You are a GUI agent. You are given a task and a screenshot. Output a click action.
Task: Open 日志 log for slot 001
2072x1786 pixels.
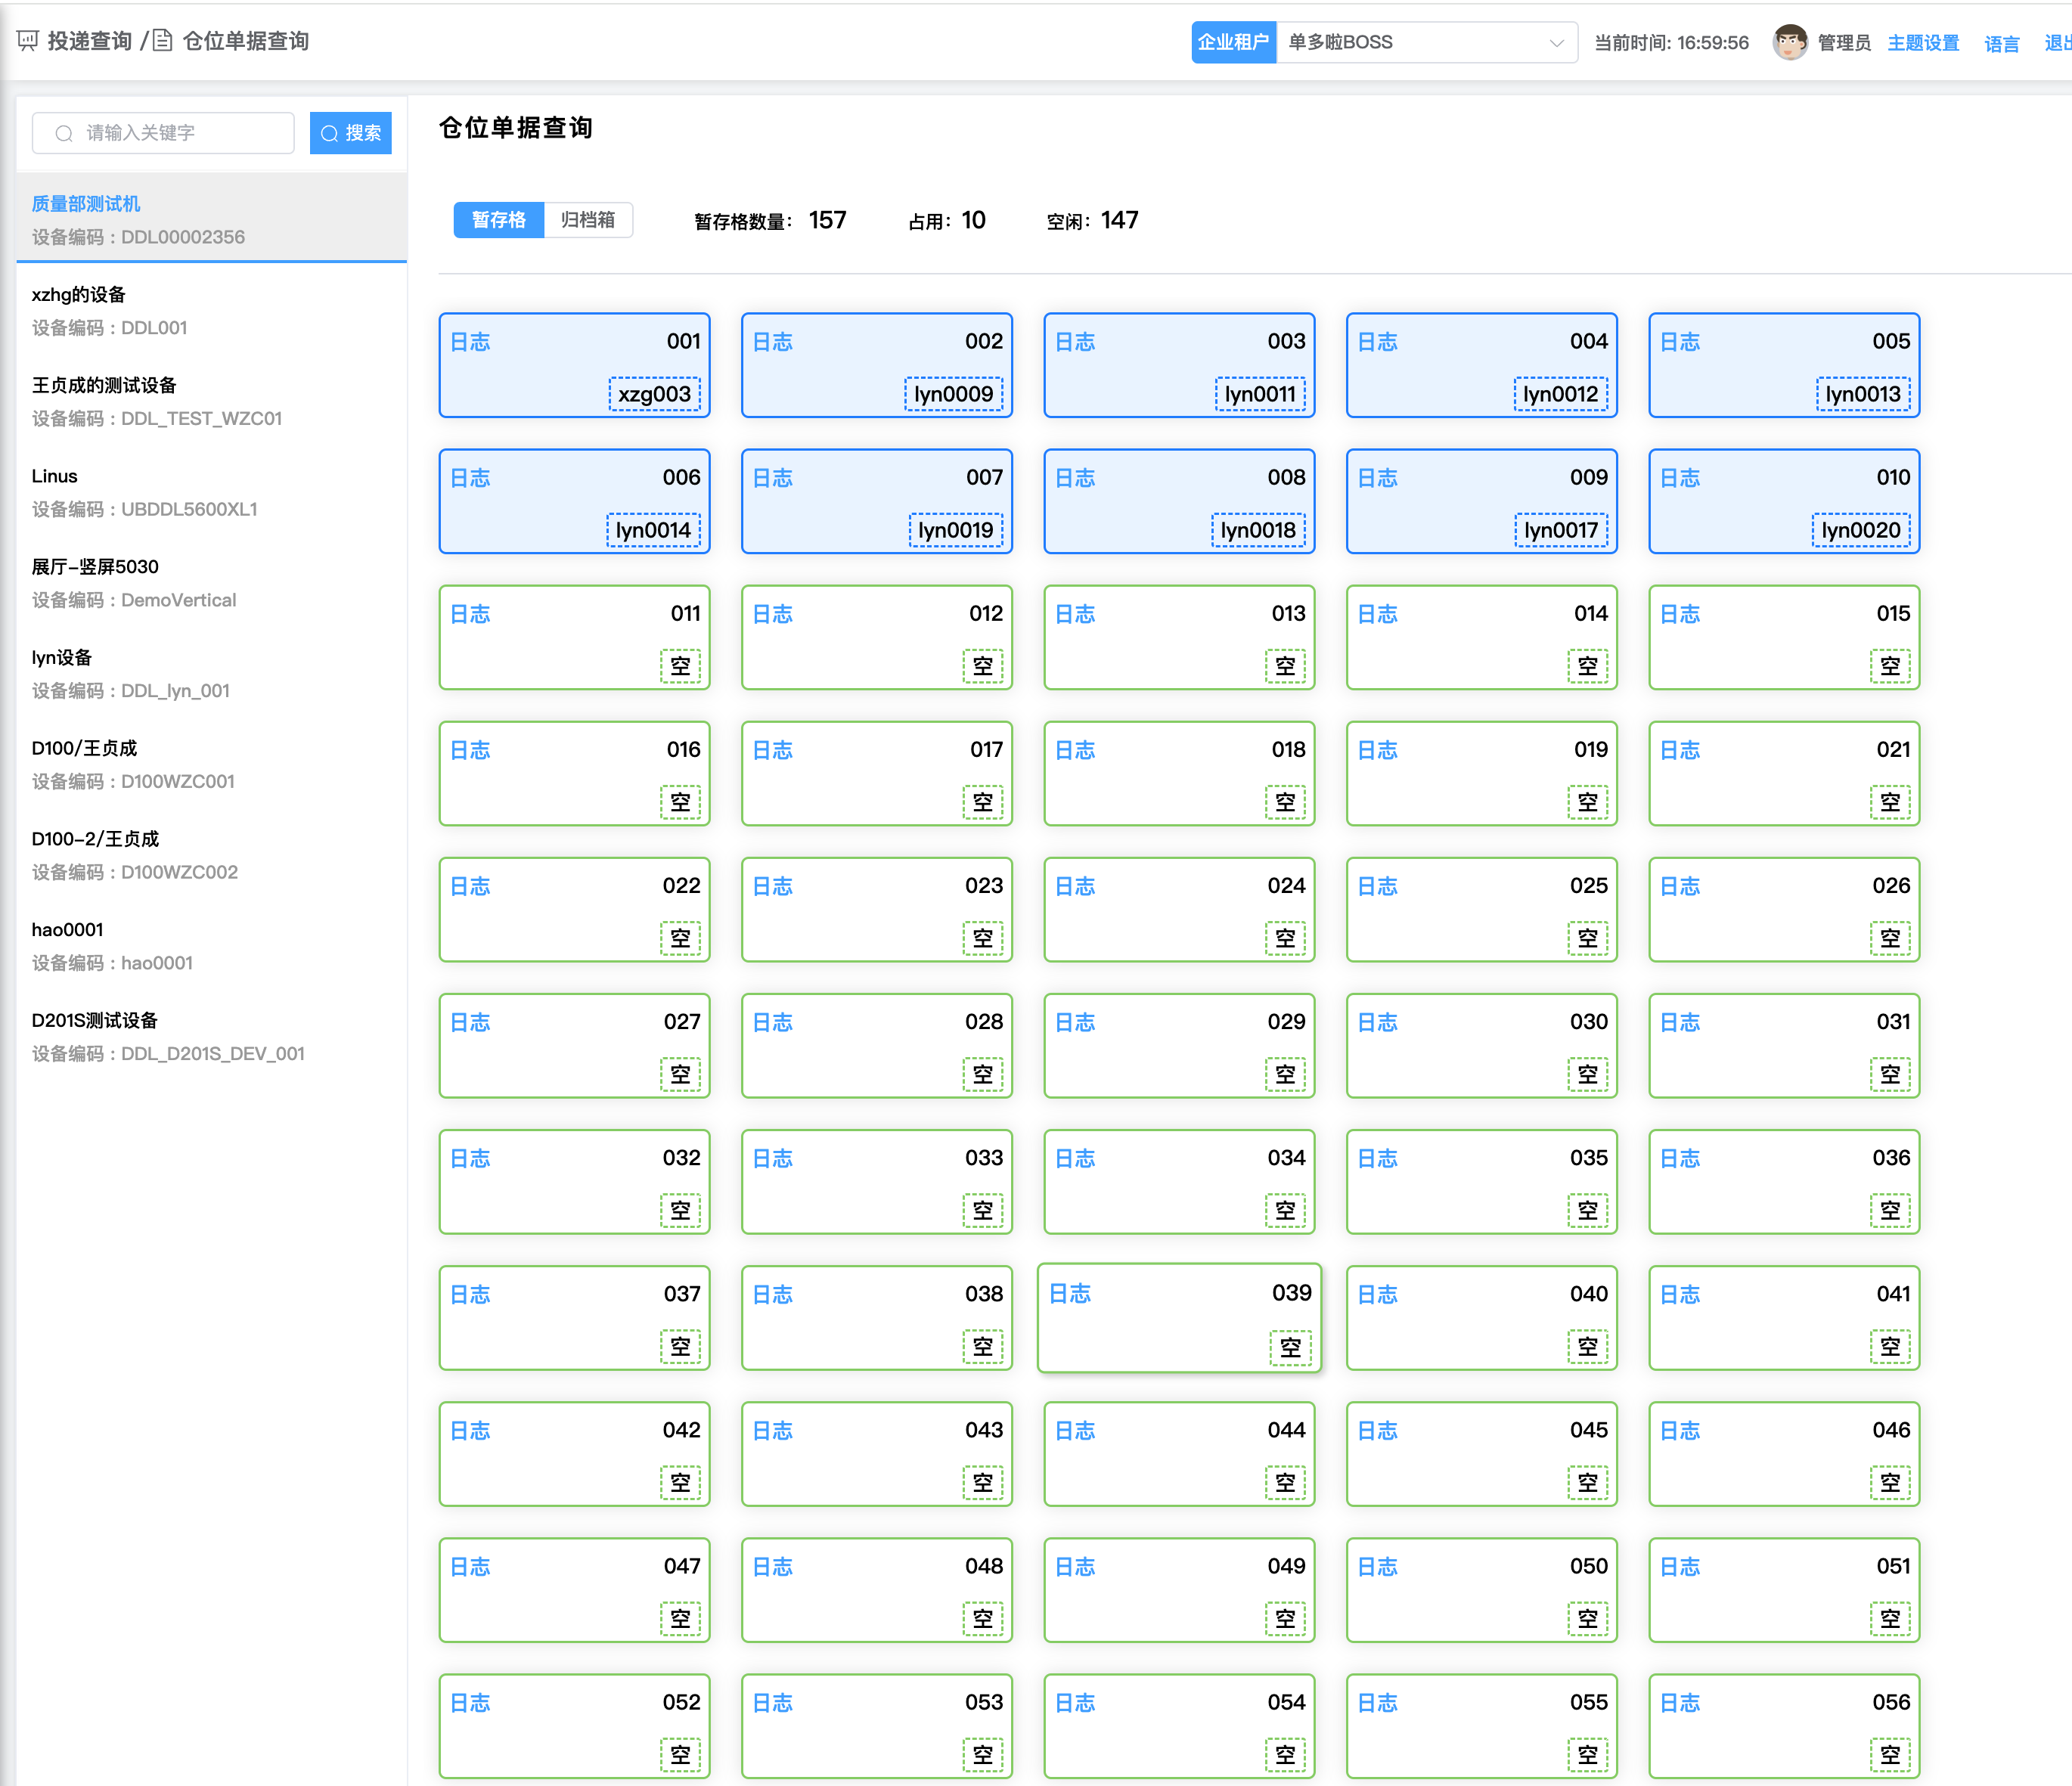click(x=470, y=342)
